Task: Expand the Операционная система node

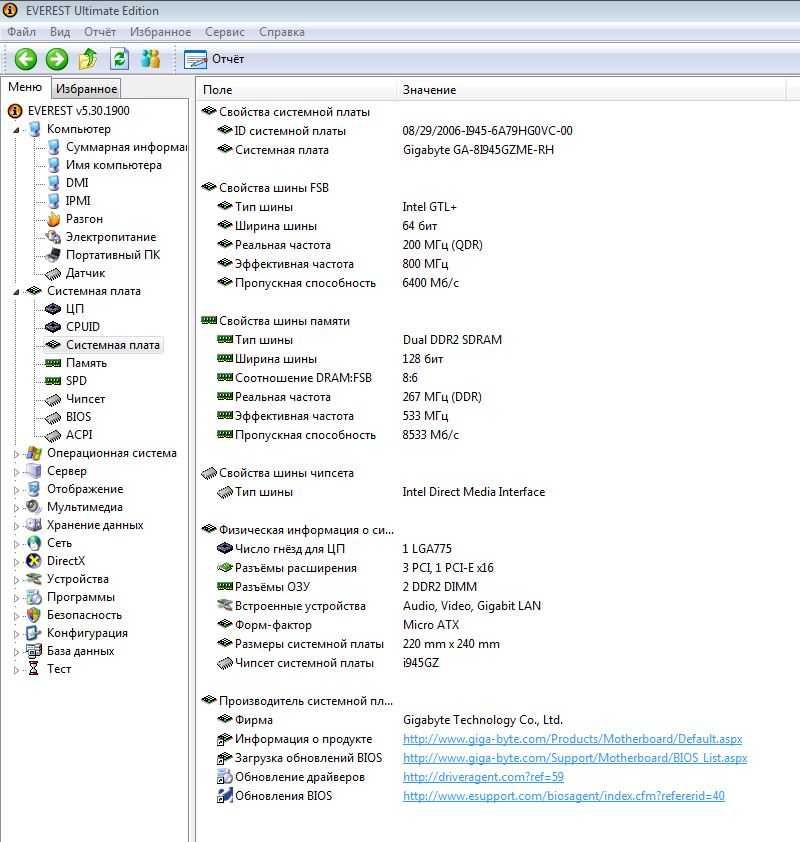Action: pos(16,454)
